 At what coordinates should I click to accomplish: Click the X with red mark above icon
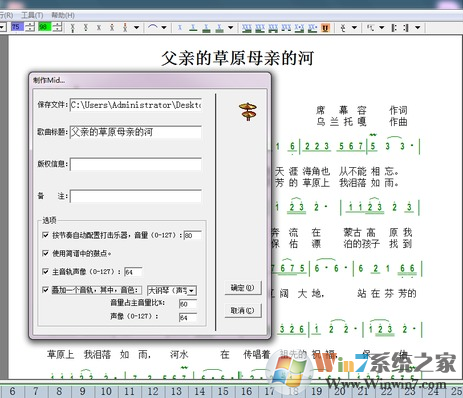(x=125, y=27)
